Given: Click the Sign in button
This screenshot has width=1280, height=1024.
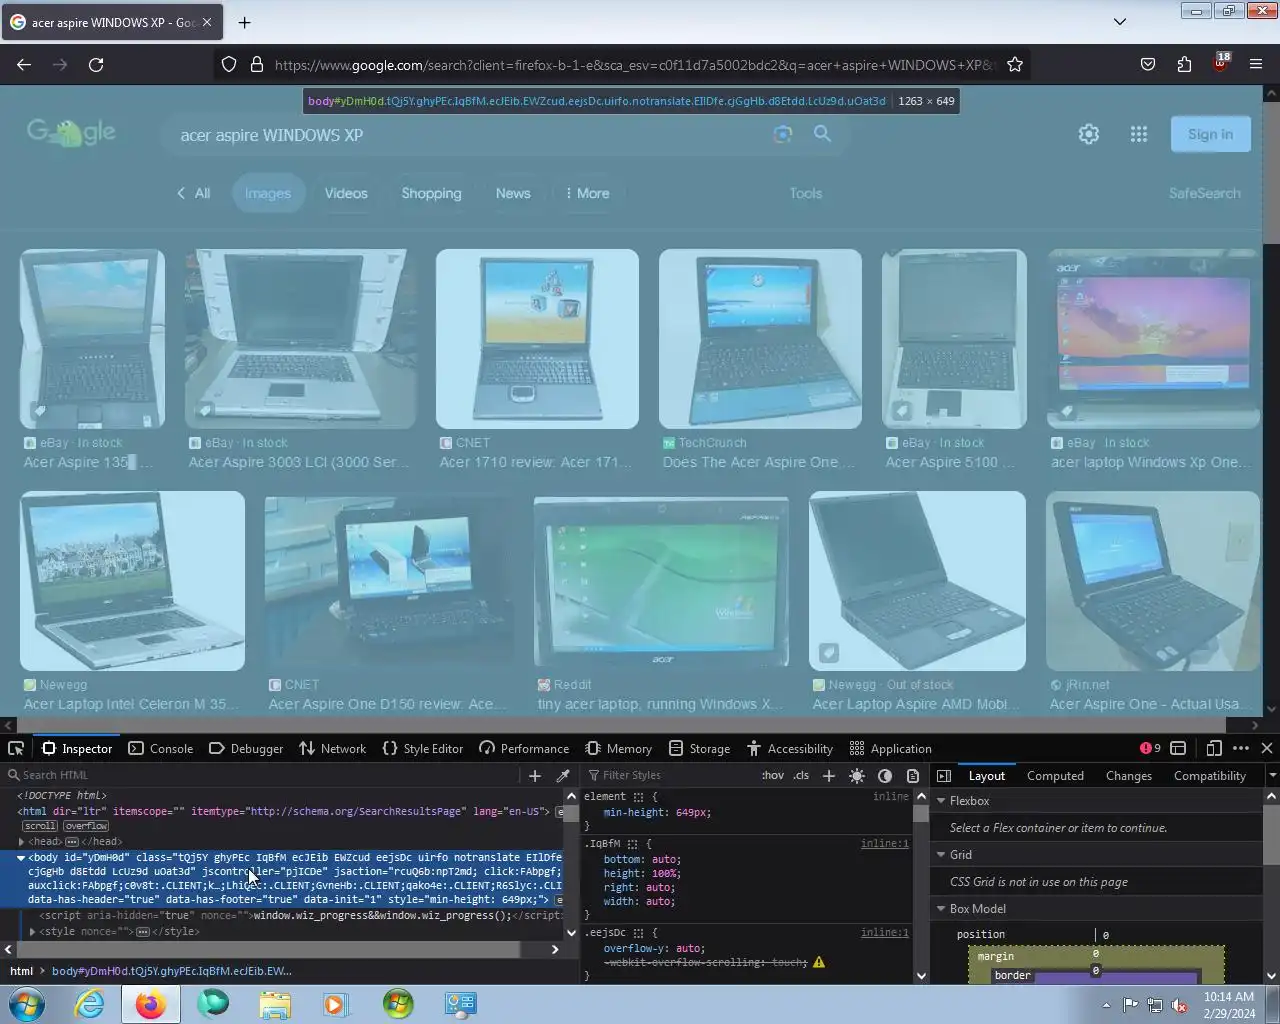Looking at the screenshot, I should pos(1210,134).
